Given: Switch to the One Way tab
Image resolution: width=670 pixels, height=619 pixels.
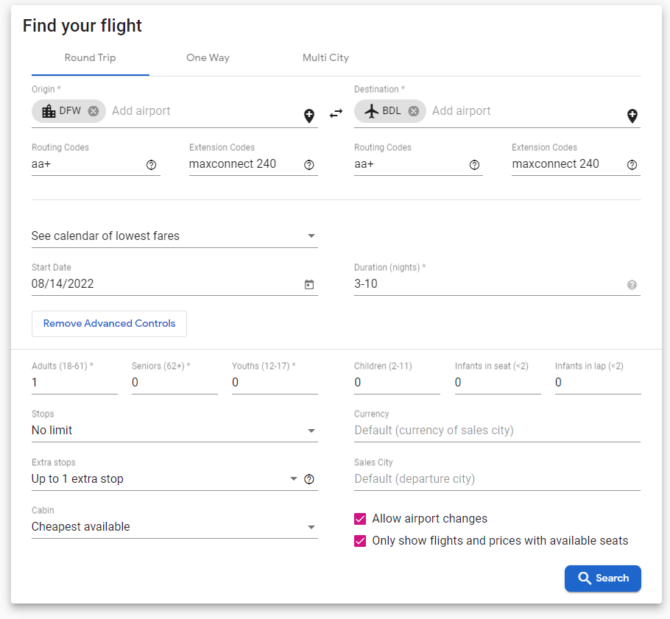Looking at the screenshot, I should tap(208, 58).
